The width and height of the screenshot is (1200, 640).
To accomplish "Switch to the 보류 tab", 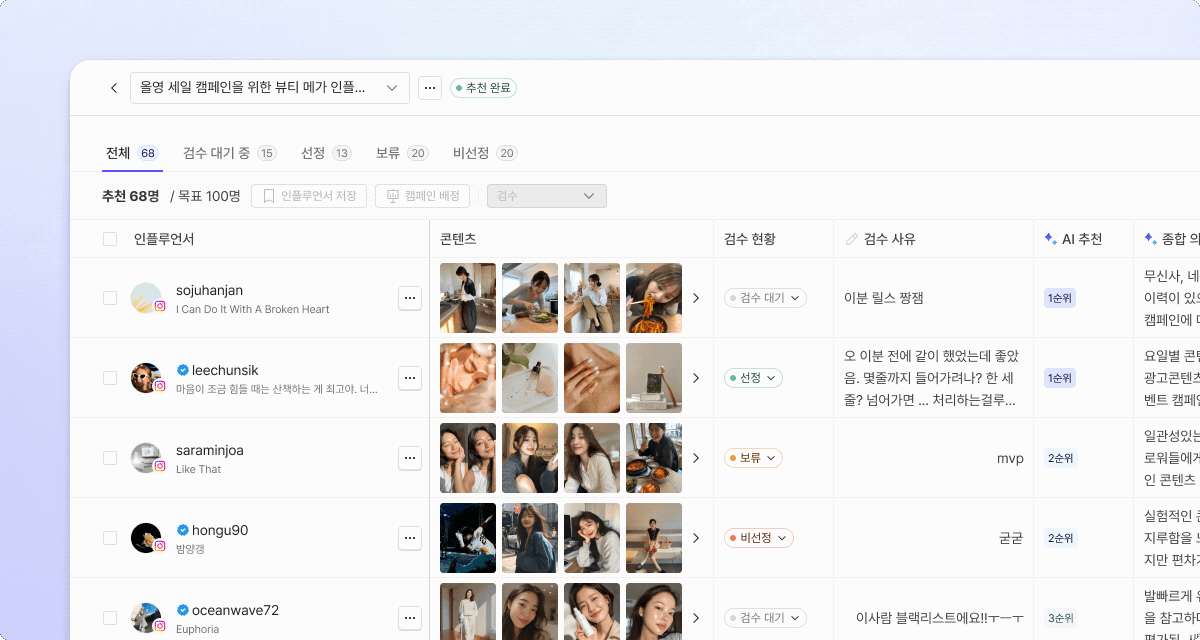I will click(402, 153).
